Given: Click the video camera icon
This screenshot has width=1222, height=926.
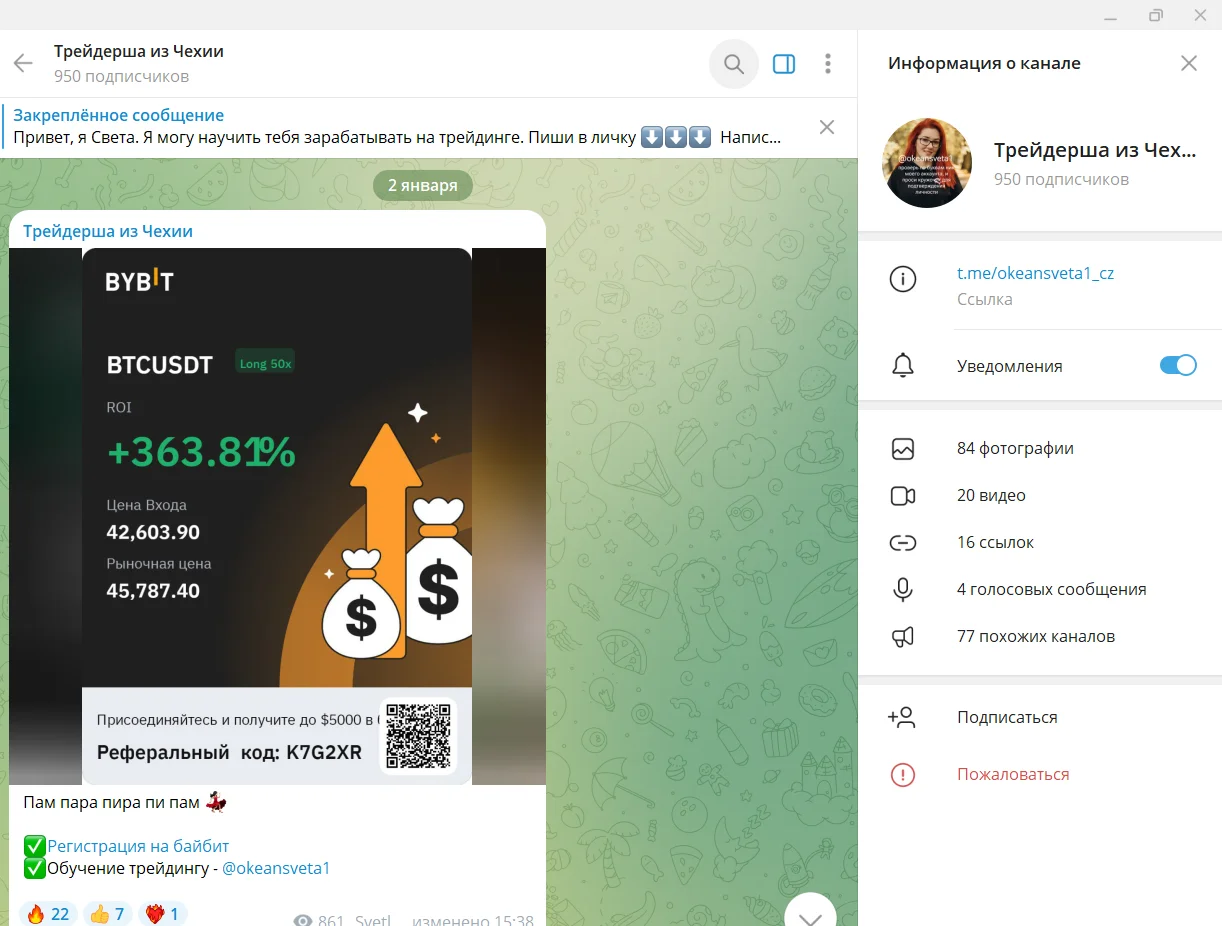Looking at the screenshot, I should point(903,496).
